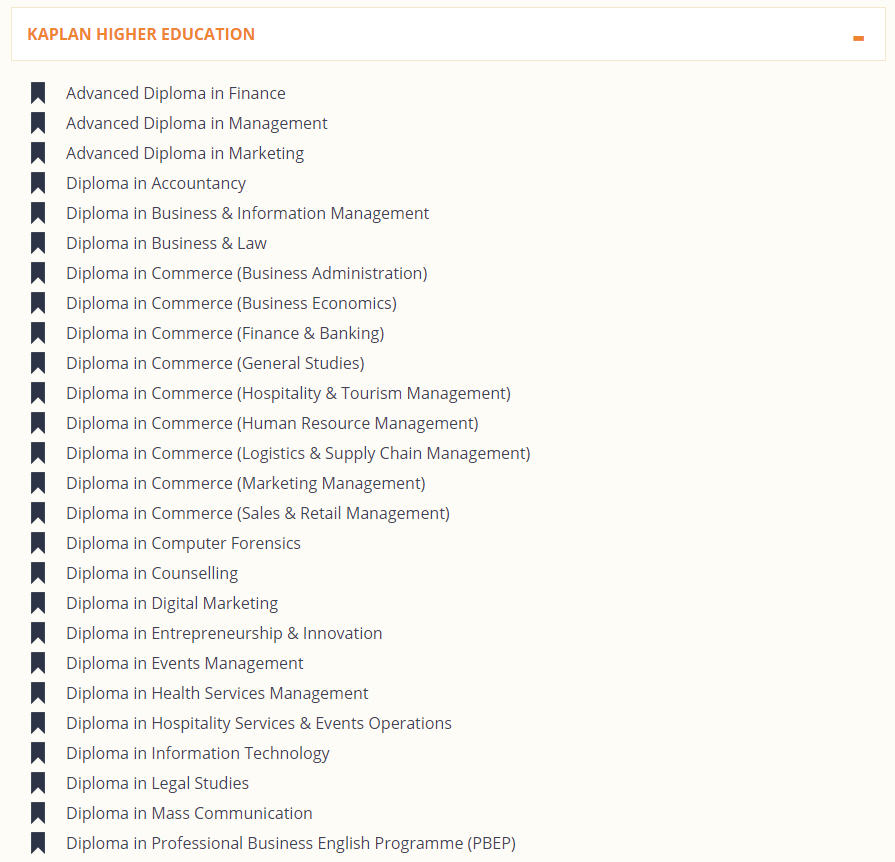Image resolution: width=895 pixels, height=862 pixels.
Task: Select 'Diploma in Health Services Management' text
Action: coord(217,693)
